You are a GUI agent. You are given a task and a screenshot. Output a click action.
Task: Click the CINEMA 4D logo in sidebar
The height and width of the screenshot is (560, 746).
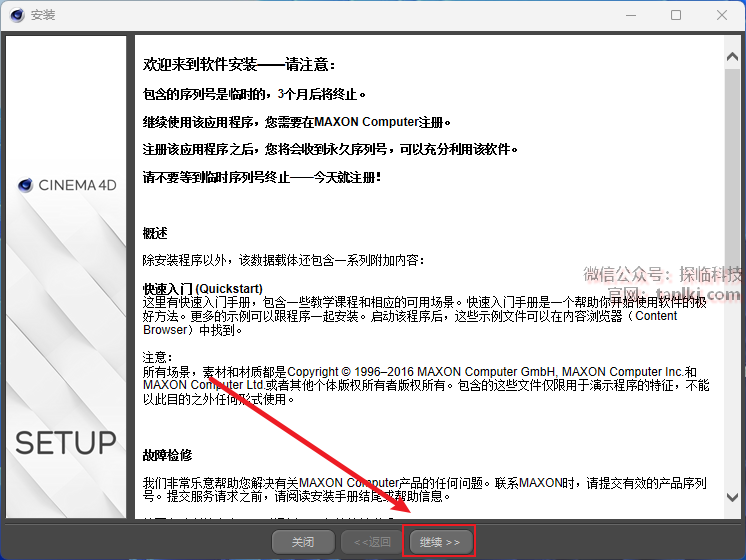tap(67, 185)
